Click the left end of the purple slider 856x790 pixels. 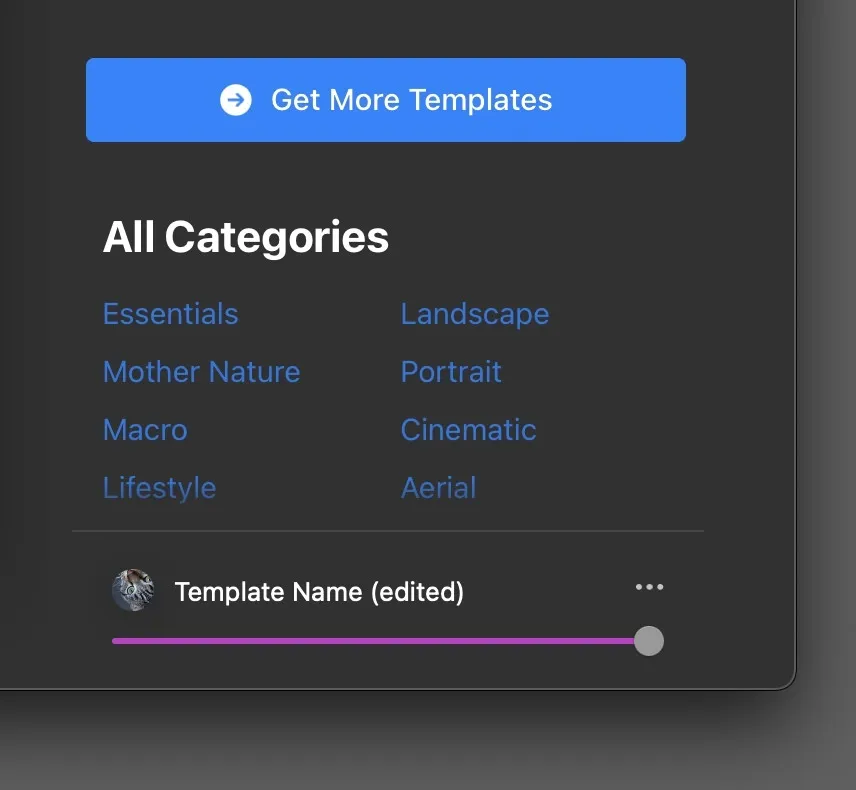[115, 641]
